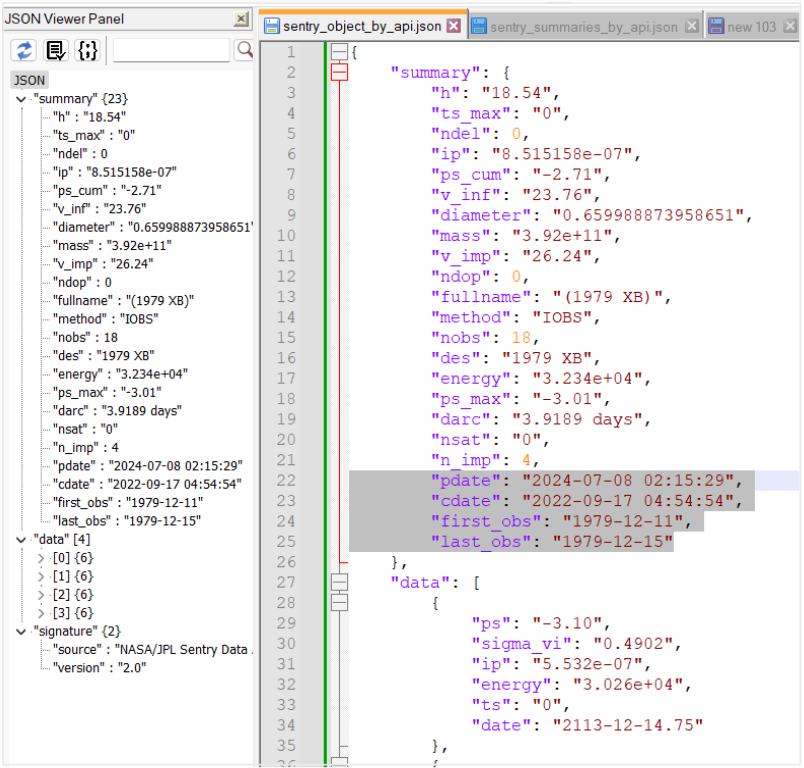The width and height of the screenshot is (804, 768).
Task: Click the save icon on sentry_summaries_by_api.json tab
Action: pyautogui.click(x=478, y=26)
